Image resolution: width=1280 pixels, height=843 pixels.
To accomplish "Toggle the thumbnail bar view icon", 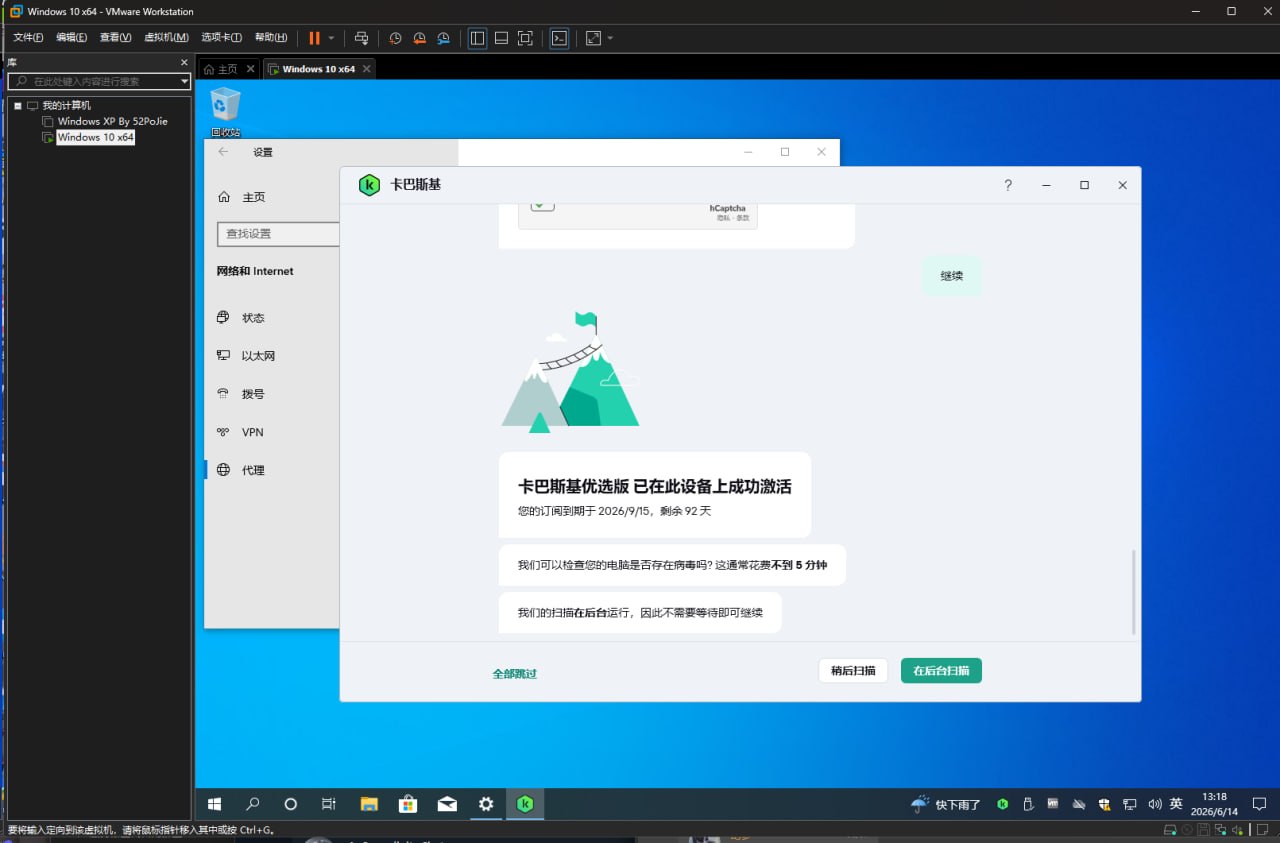I will tap(501, 38).
